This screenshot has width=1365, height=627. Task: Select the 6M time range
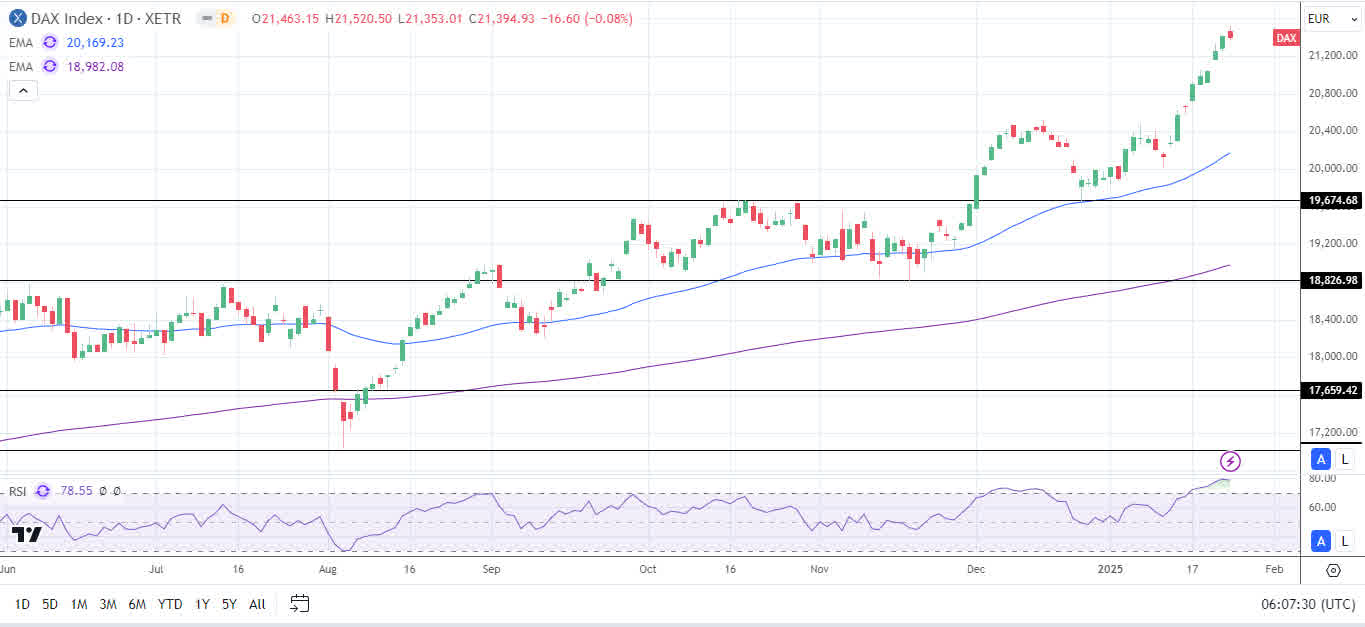point(138,604)
